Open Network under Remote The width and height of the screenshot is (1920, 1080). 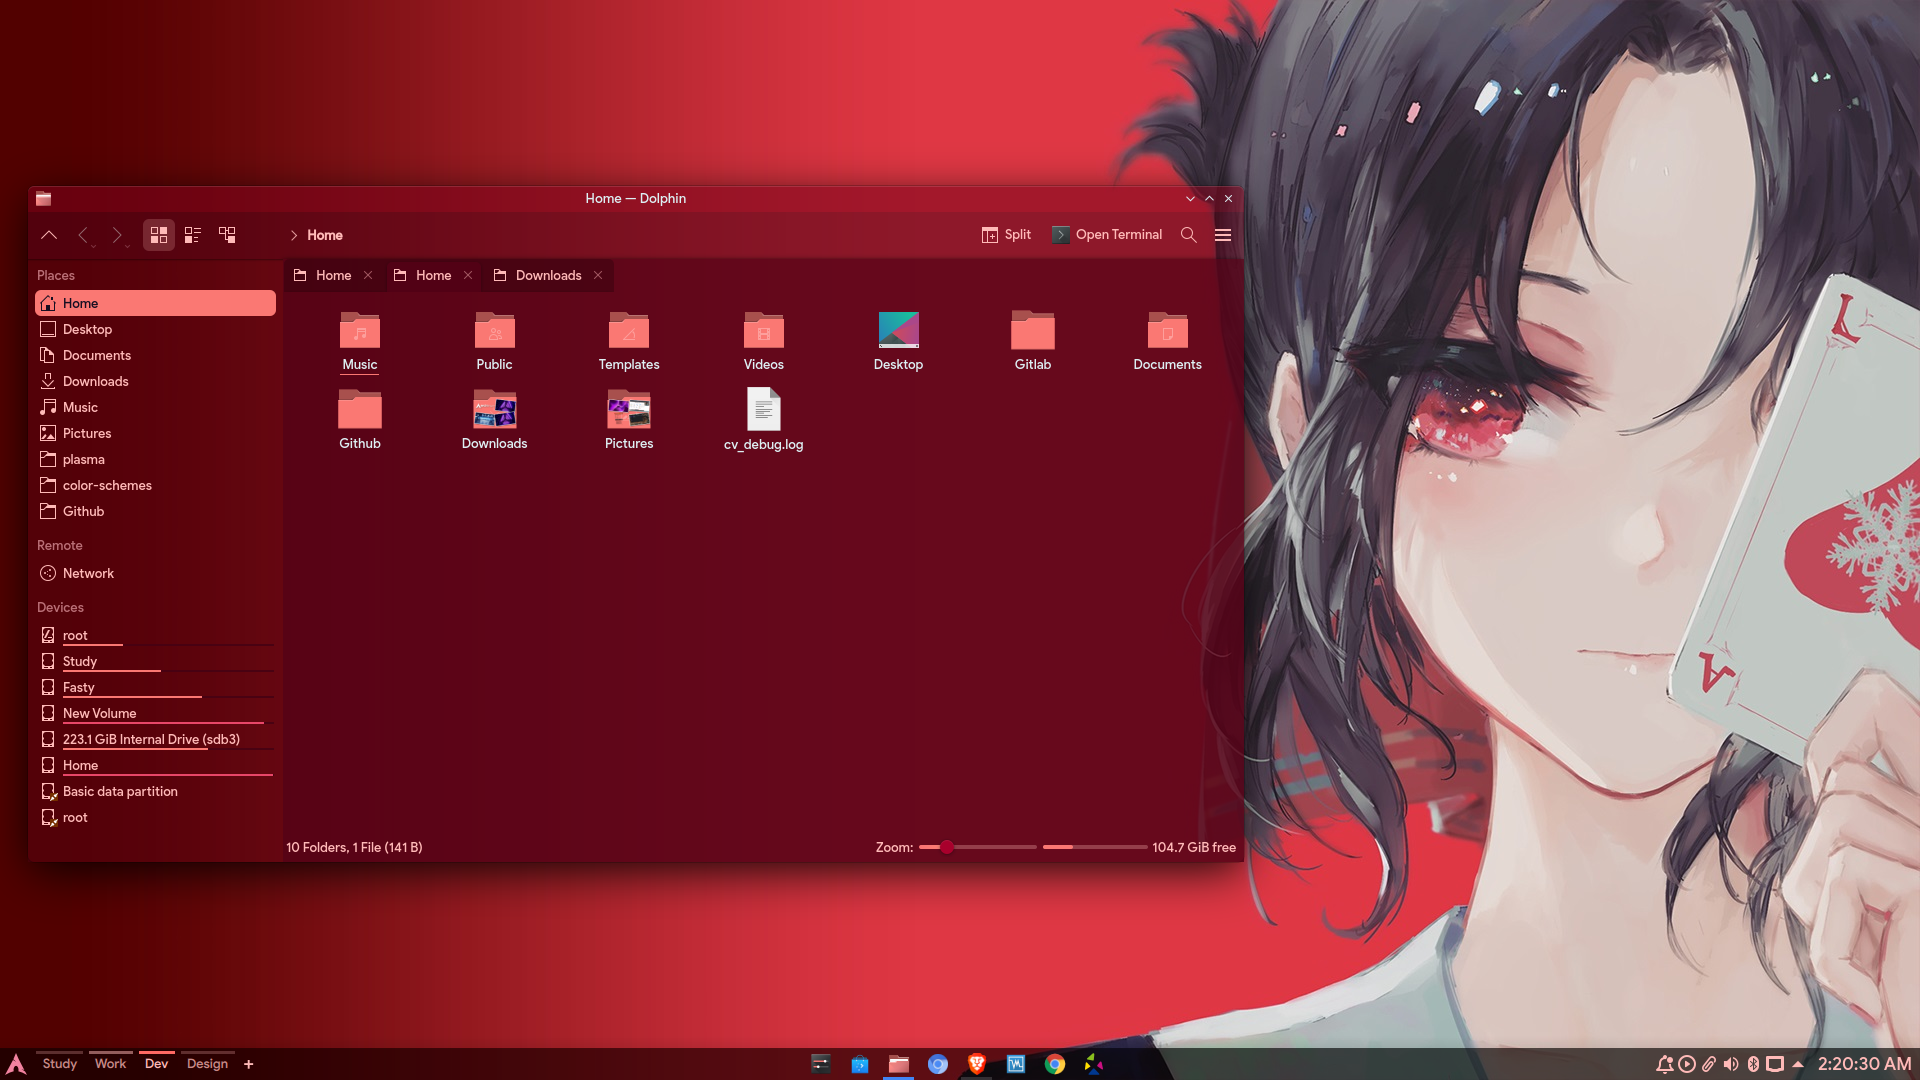pos(155,573)
